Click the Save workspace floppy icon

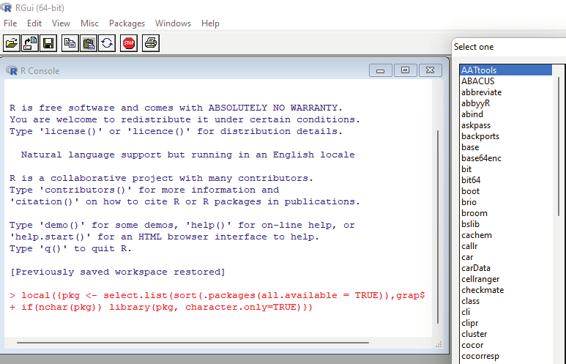[48, 43]
